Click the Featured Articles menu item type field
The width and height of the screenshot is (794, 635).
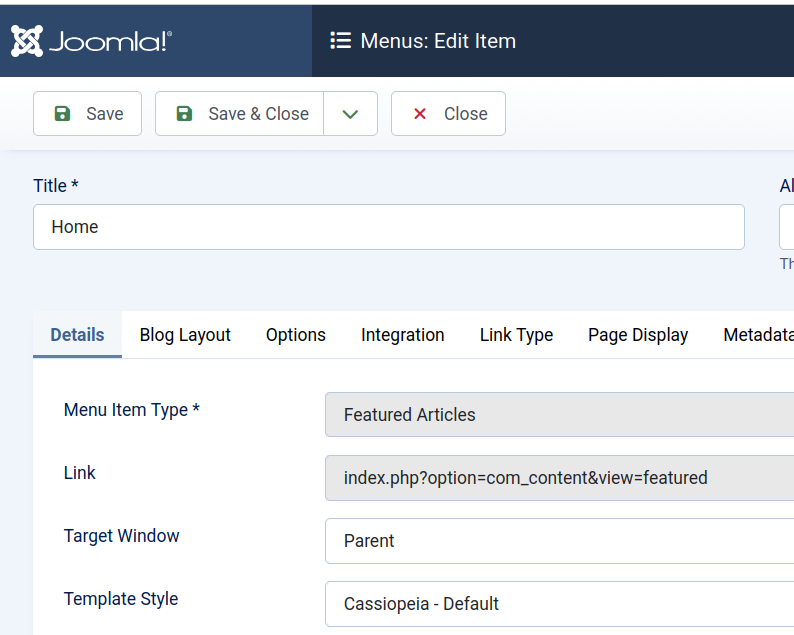click(x=558, y=415)
